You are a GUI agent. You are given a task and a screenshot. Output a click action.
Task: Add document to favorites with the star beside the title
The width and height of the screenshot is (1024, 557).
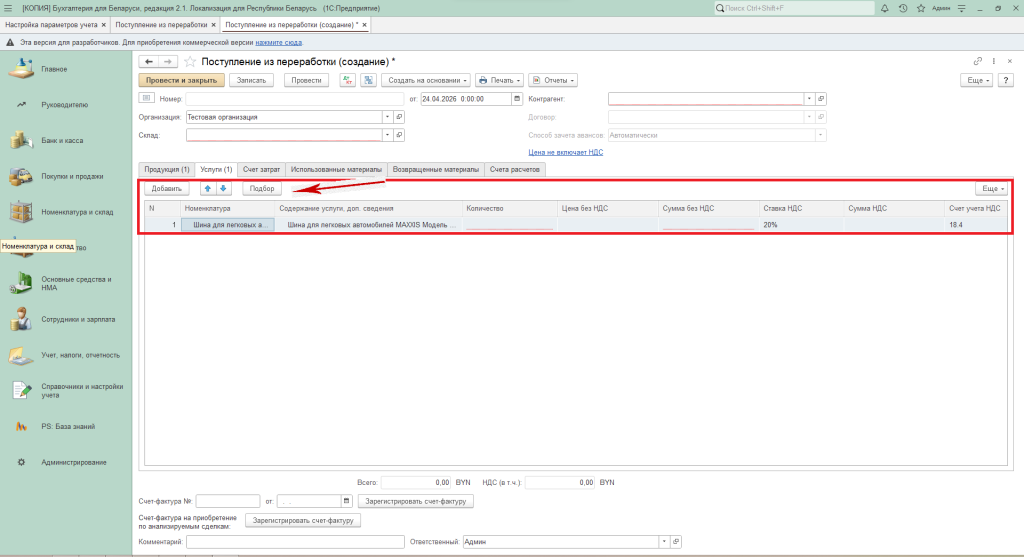(x=190, y=62)
